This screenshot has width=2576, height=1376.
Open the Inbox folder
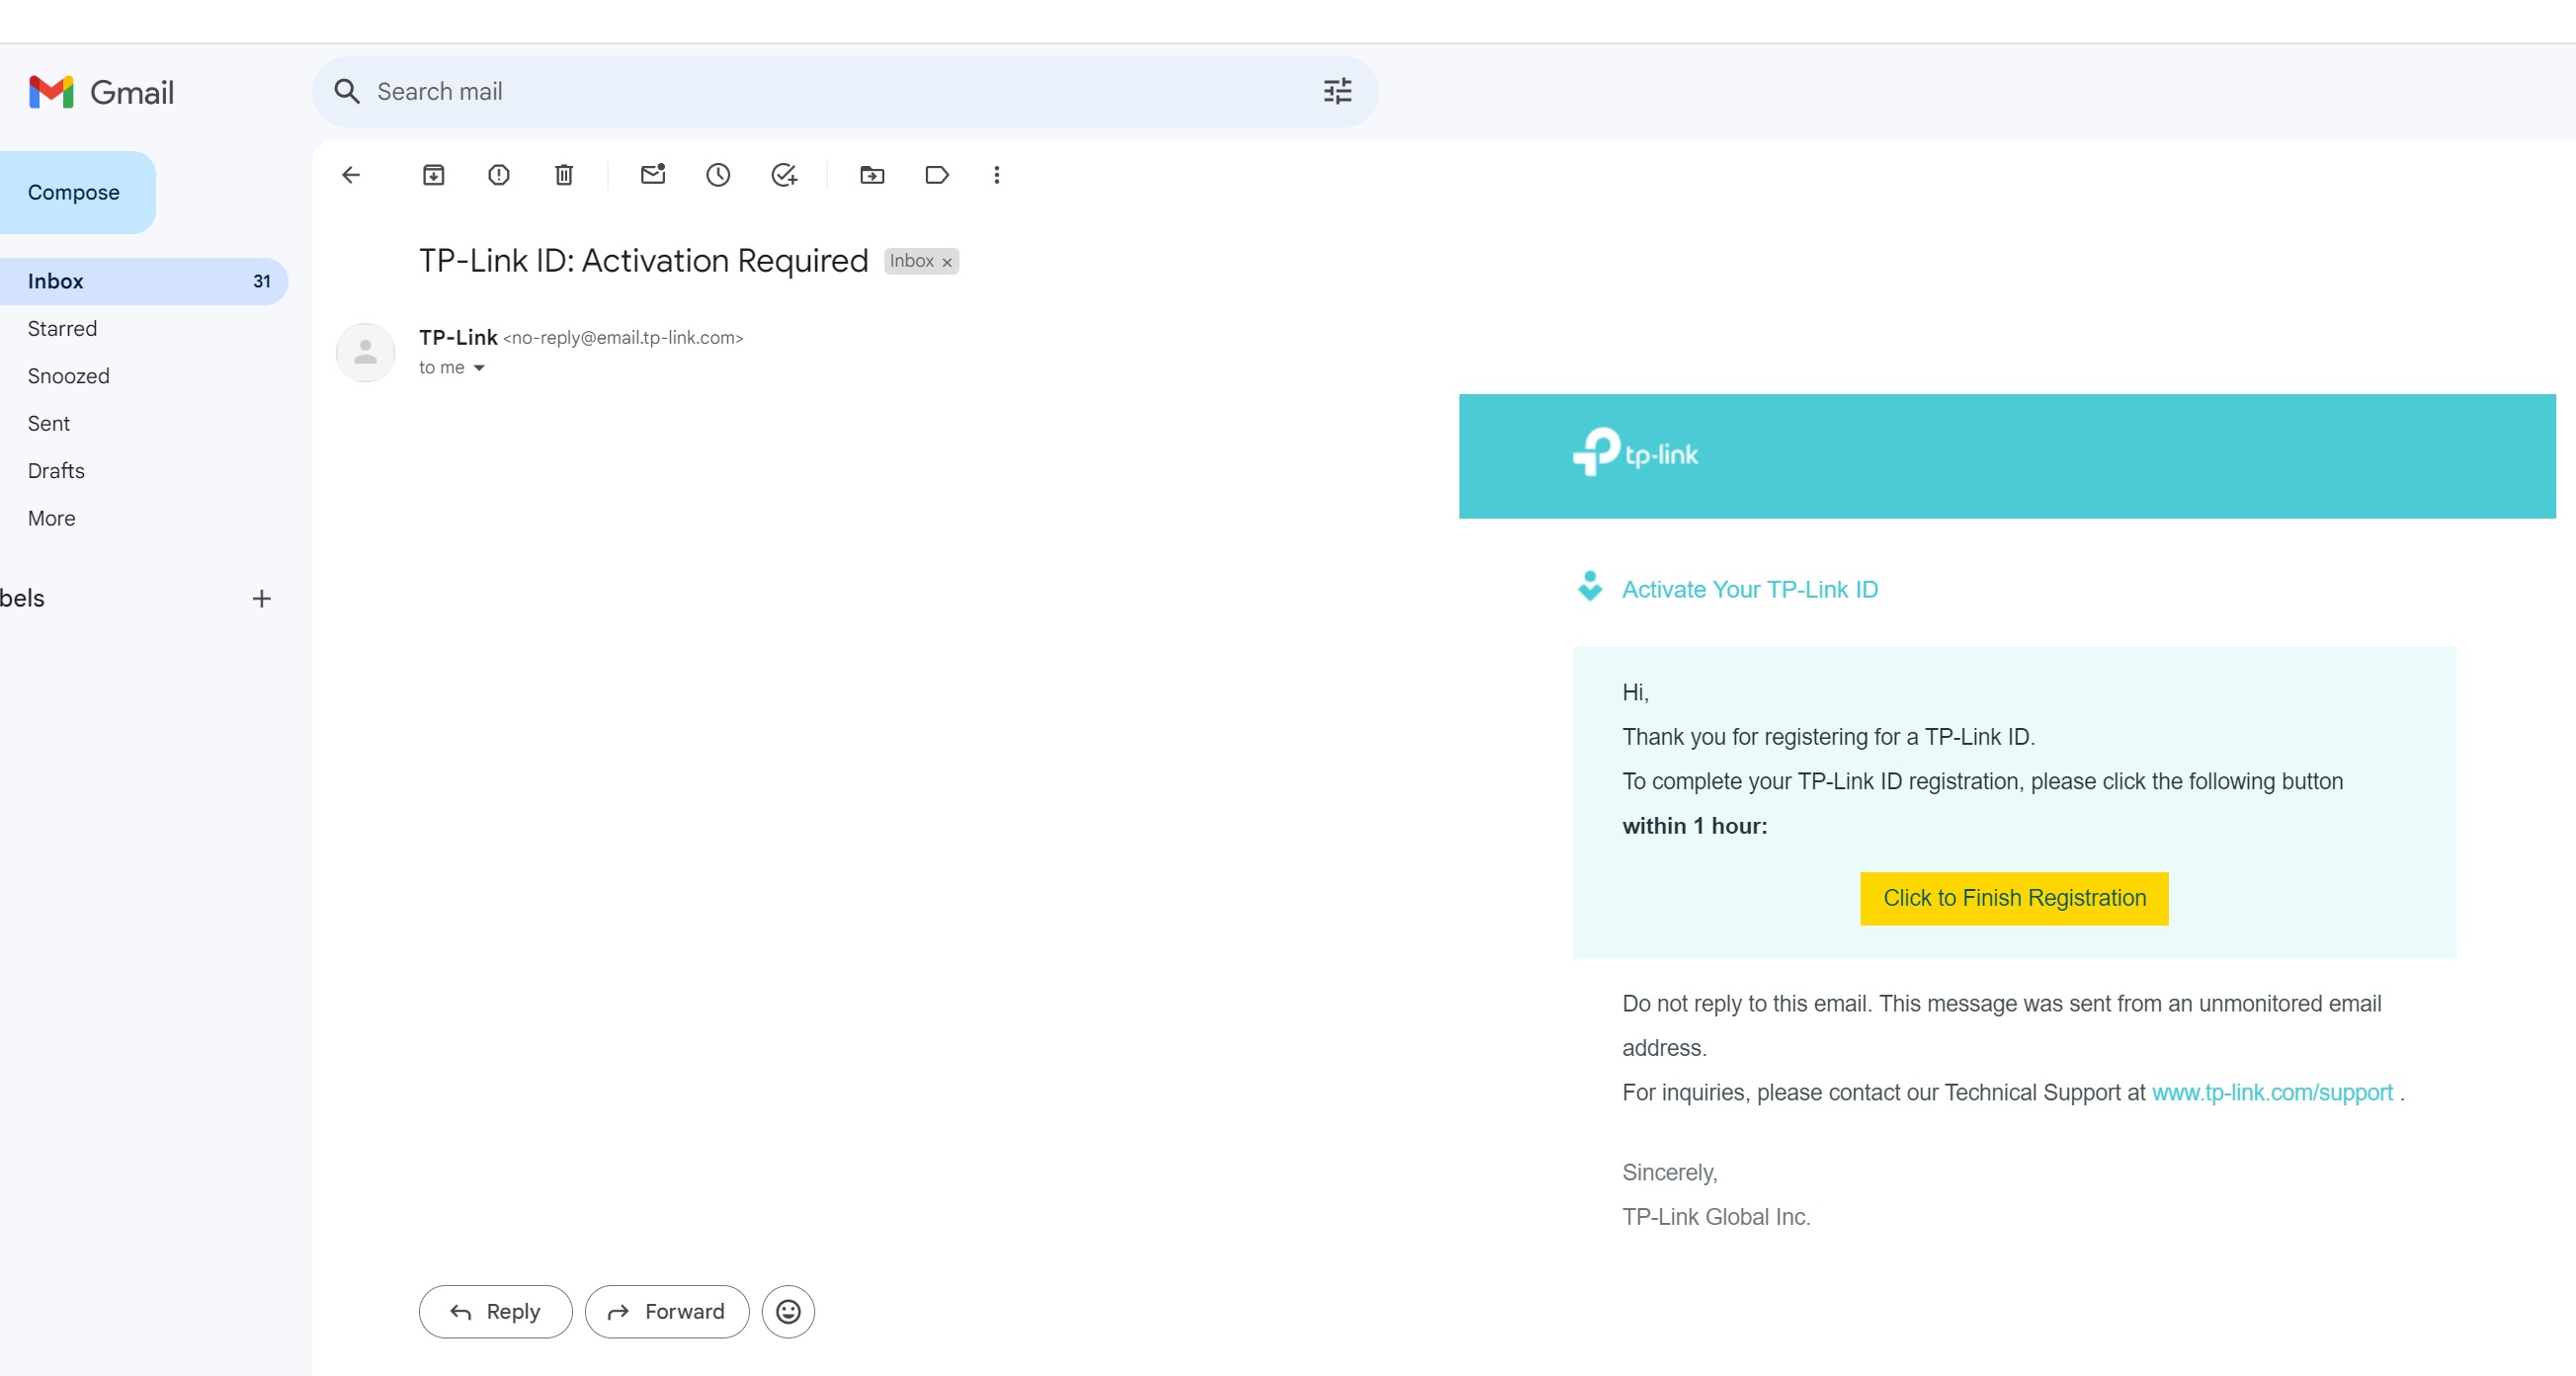[x=144, y=281]
